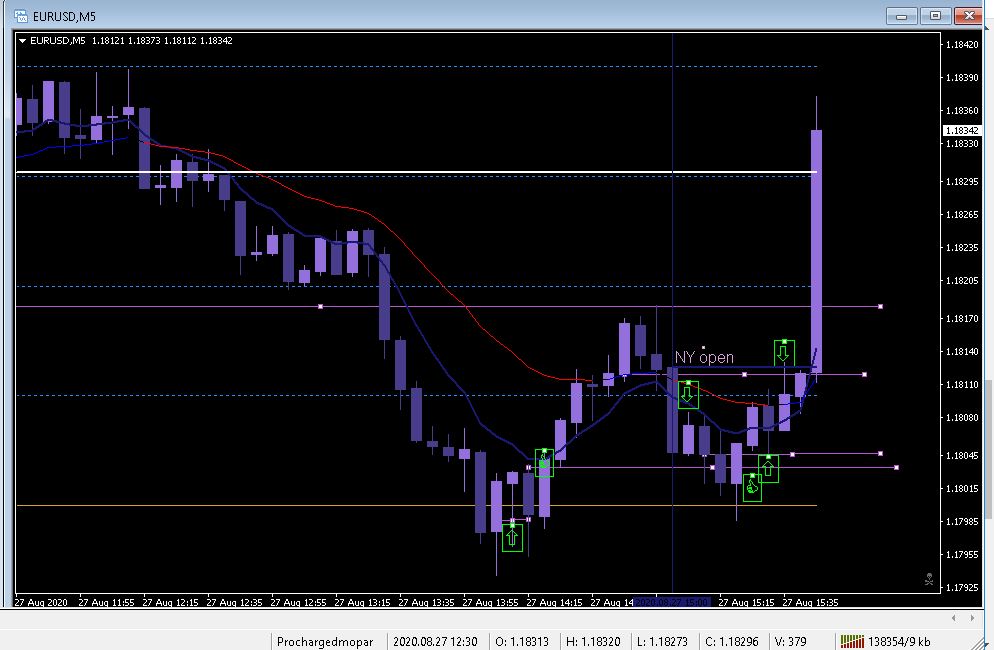This screenshot has width=994, height=650.
Task: Click the skull icon in the chart corner
Action: coord(929,579)
